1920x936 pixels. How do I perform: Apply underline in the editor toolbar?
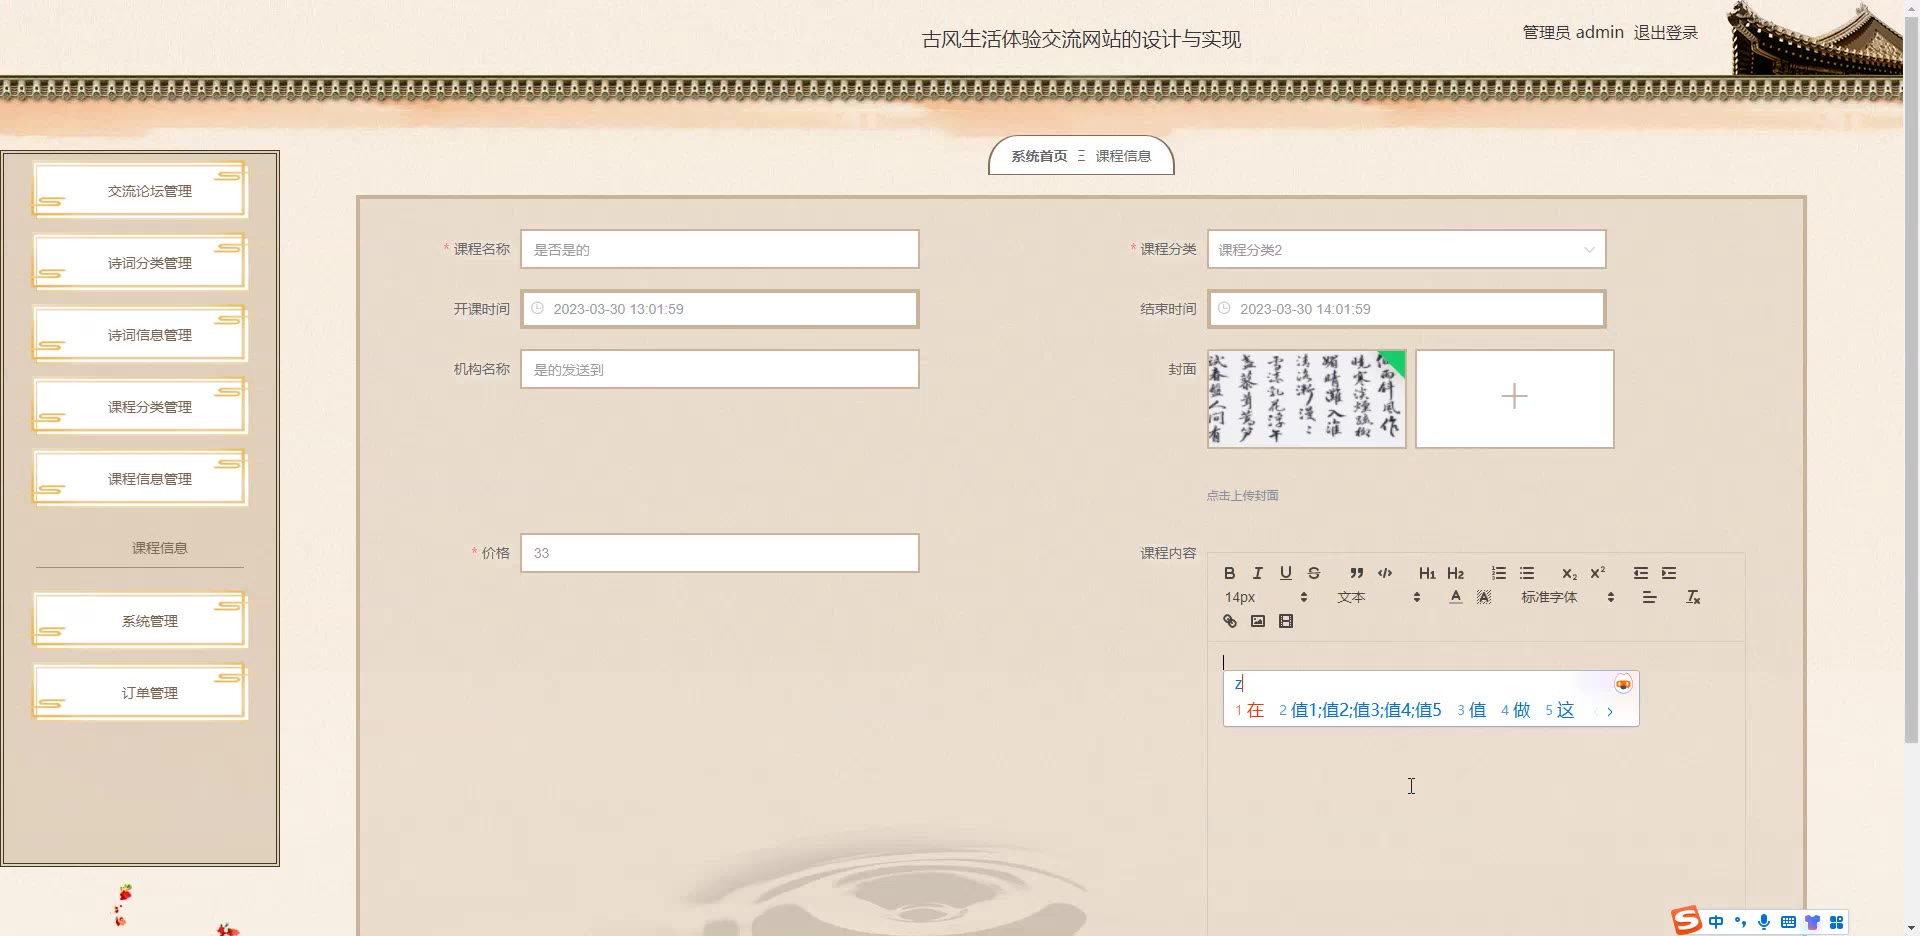[1285, 573]
